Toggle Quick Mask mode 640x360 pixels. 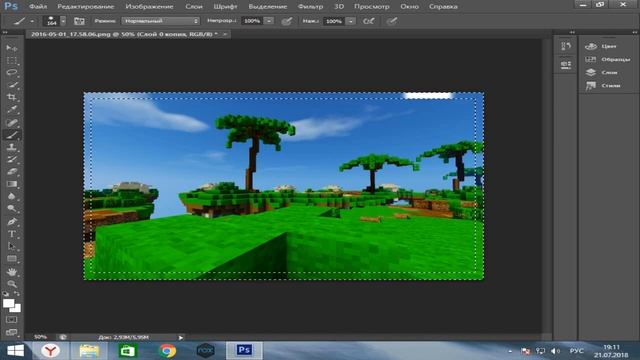(x=11, y=320)
